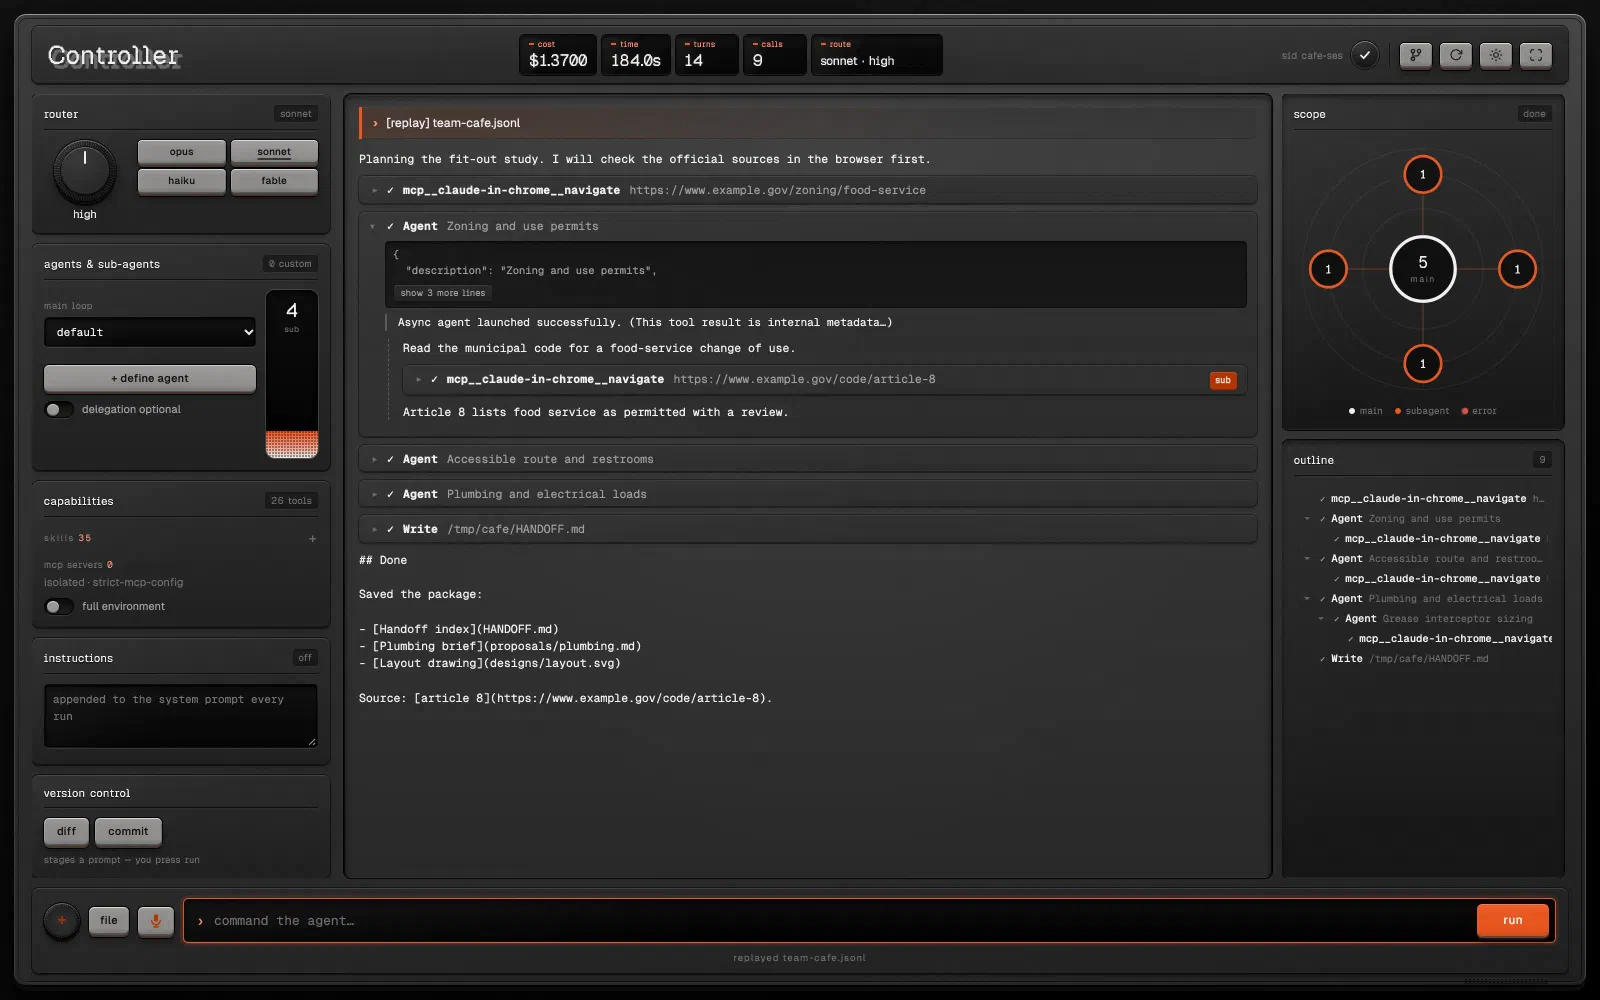Image resolution: width=1600 pixels, height=1000 pixels.
Task: Select the sonnet model button
Action: coord(274,152)
